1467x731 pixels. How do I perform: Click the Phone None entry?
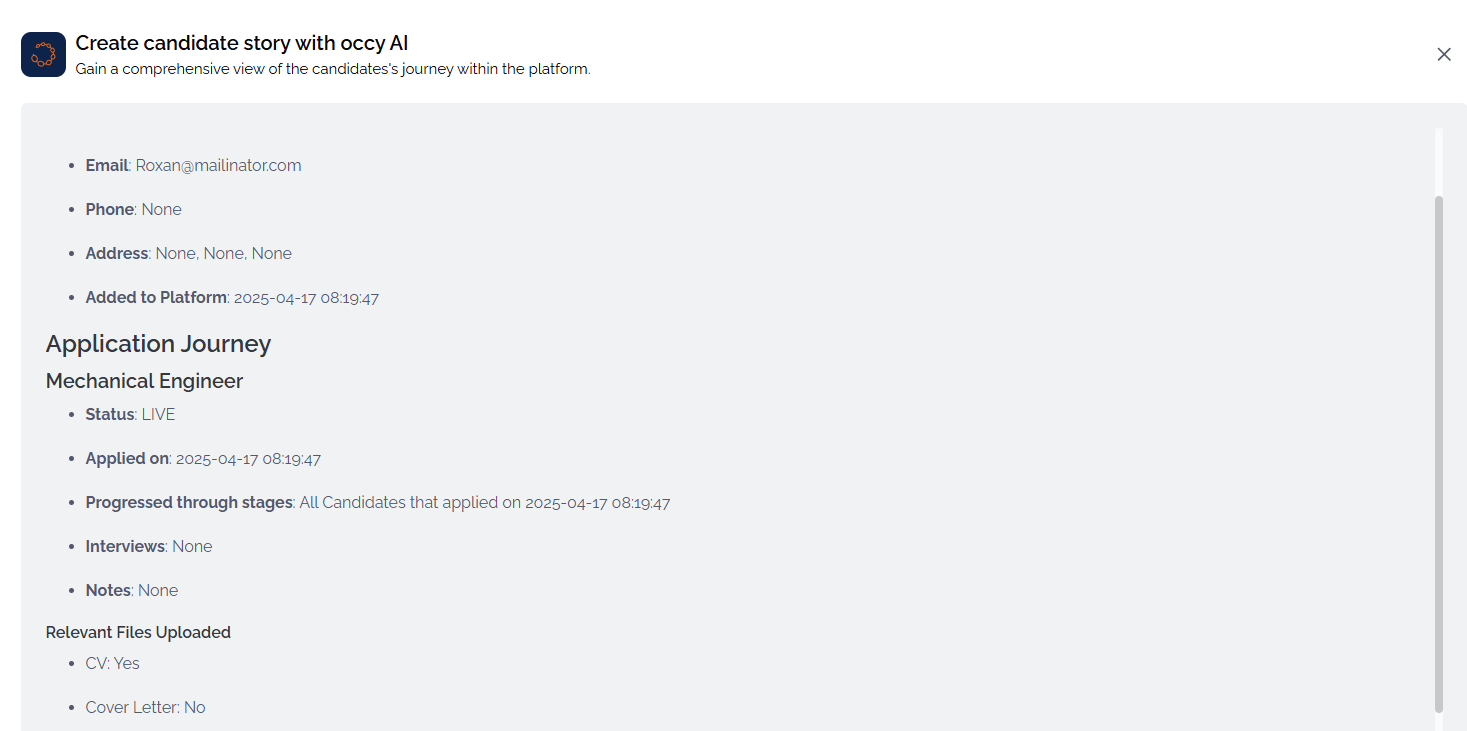[x=133, y=209]
